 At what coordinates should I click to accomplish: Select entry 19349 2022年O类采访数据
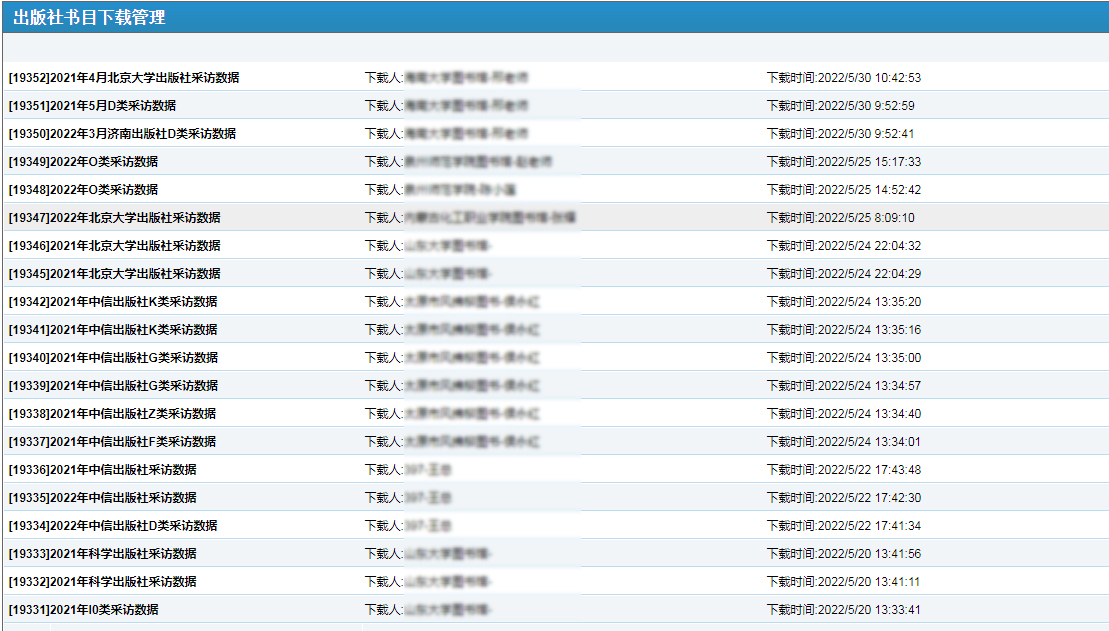click(83, 162)
